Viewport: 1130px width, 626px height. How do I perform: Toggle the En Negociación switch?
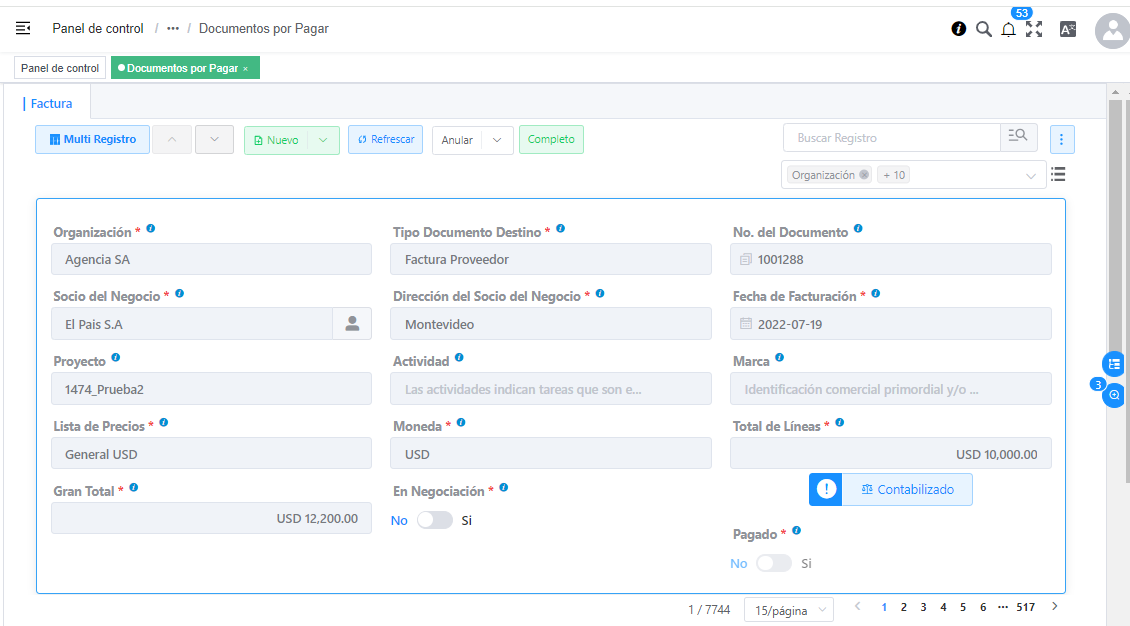(435, 520)
